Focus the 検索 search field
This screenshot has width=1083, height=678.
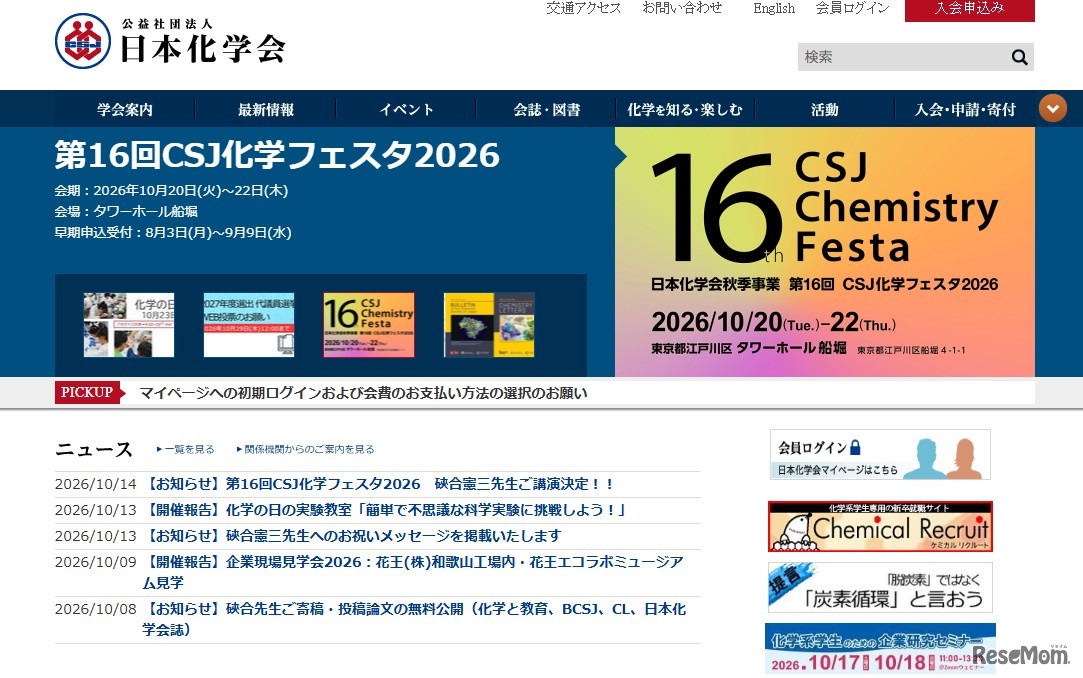903,57
